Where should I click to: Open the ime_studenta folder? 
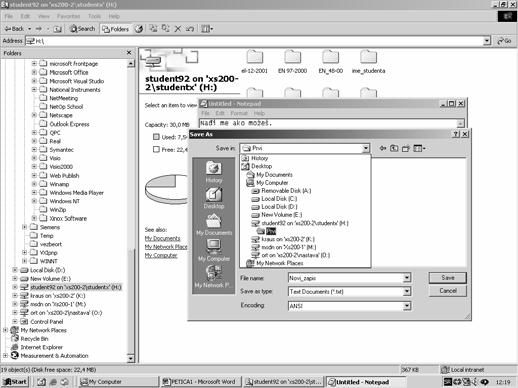(x=368, y=61)
